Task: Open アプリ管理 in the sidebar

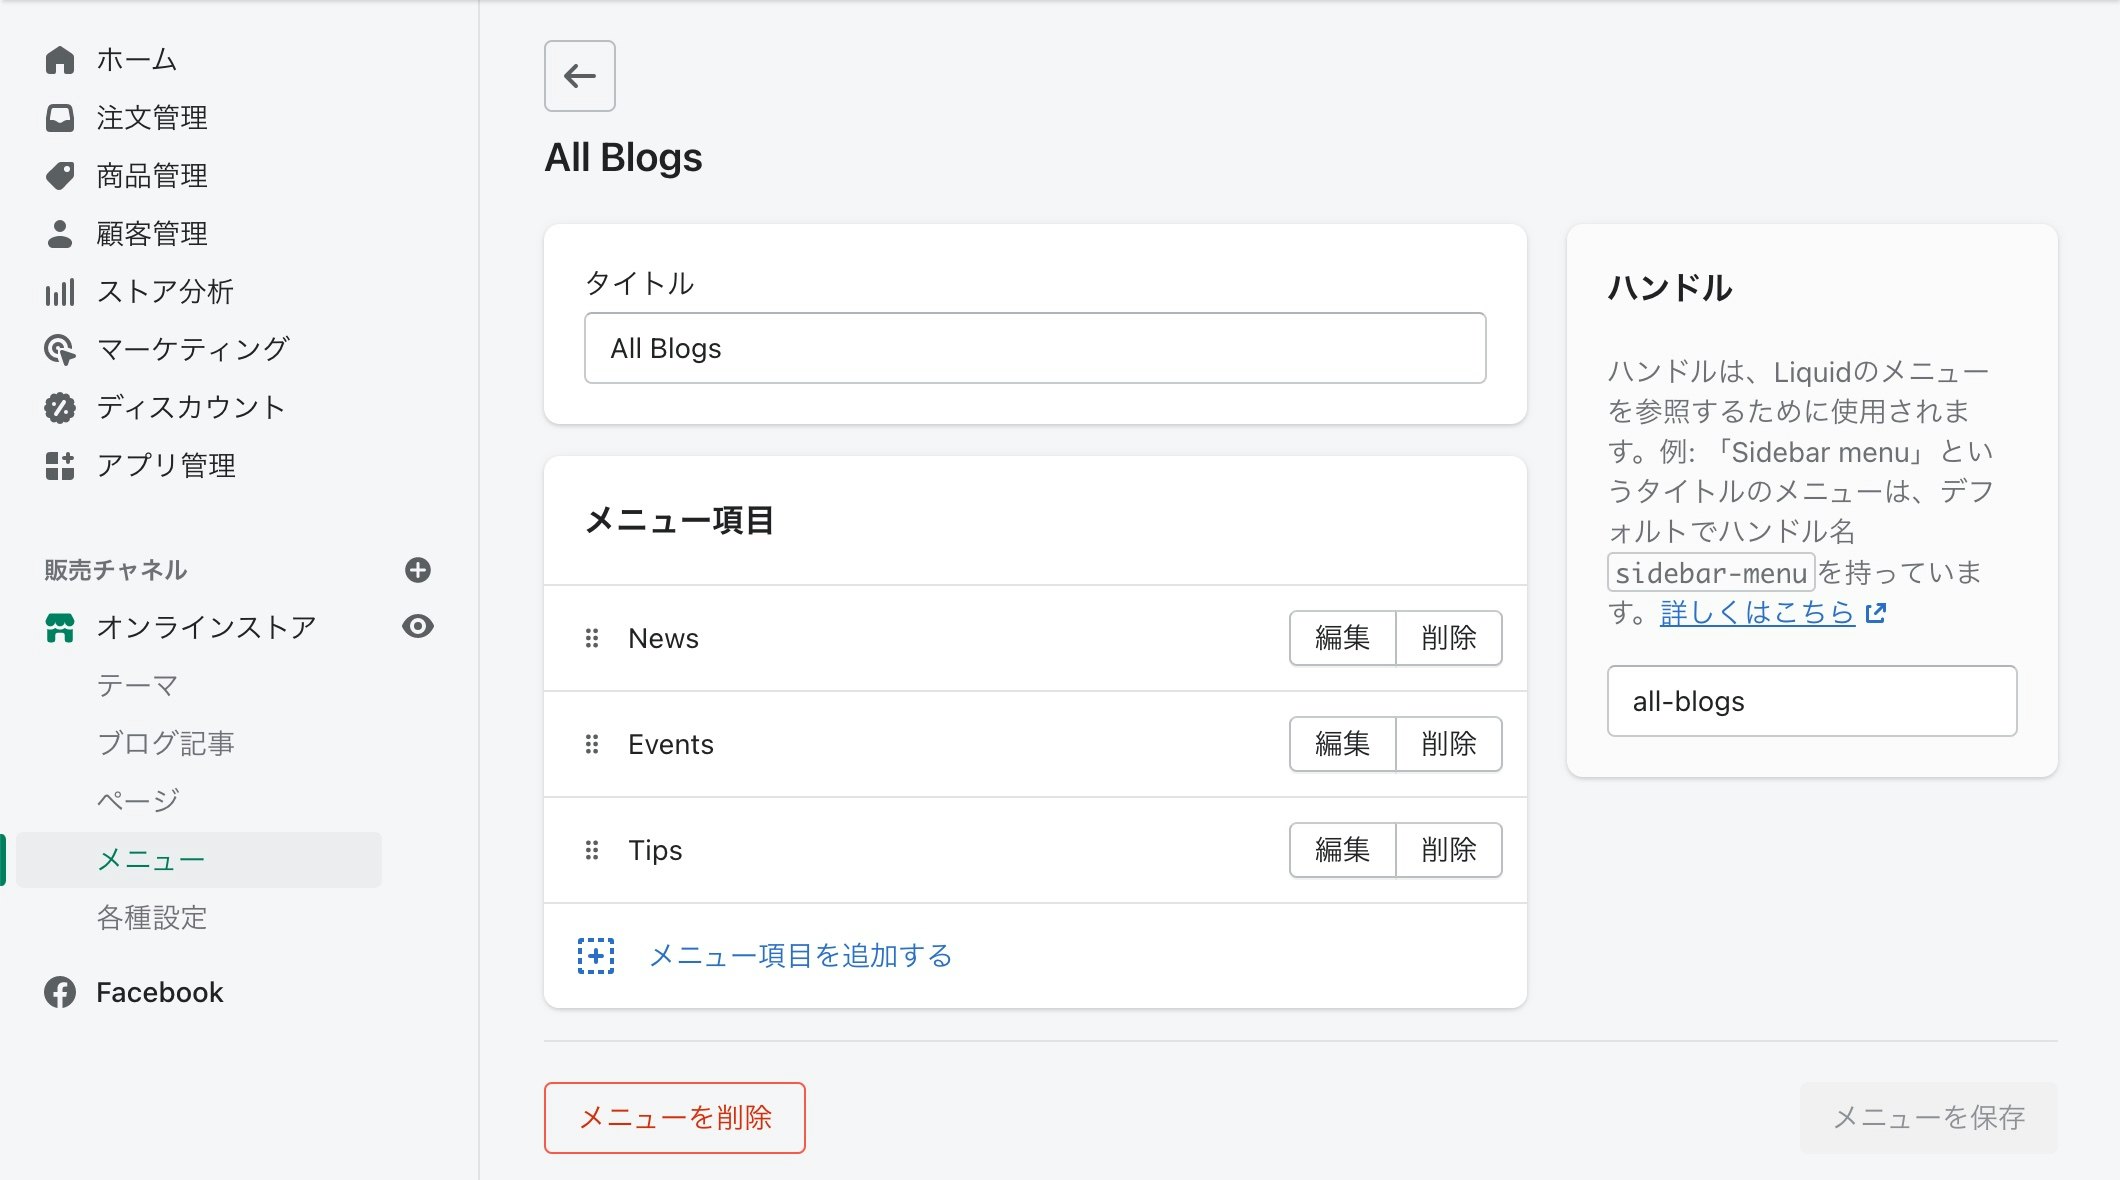Action: pyautogui.click(x=60, y=465)
